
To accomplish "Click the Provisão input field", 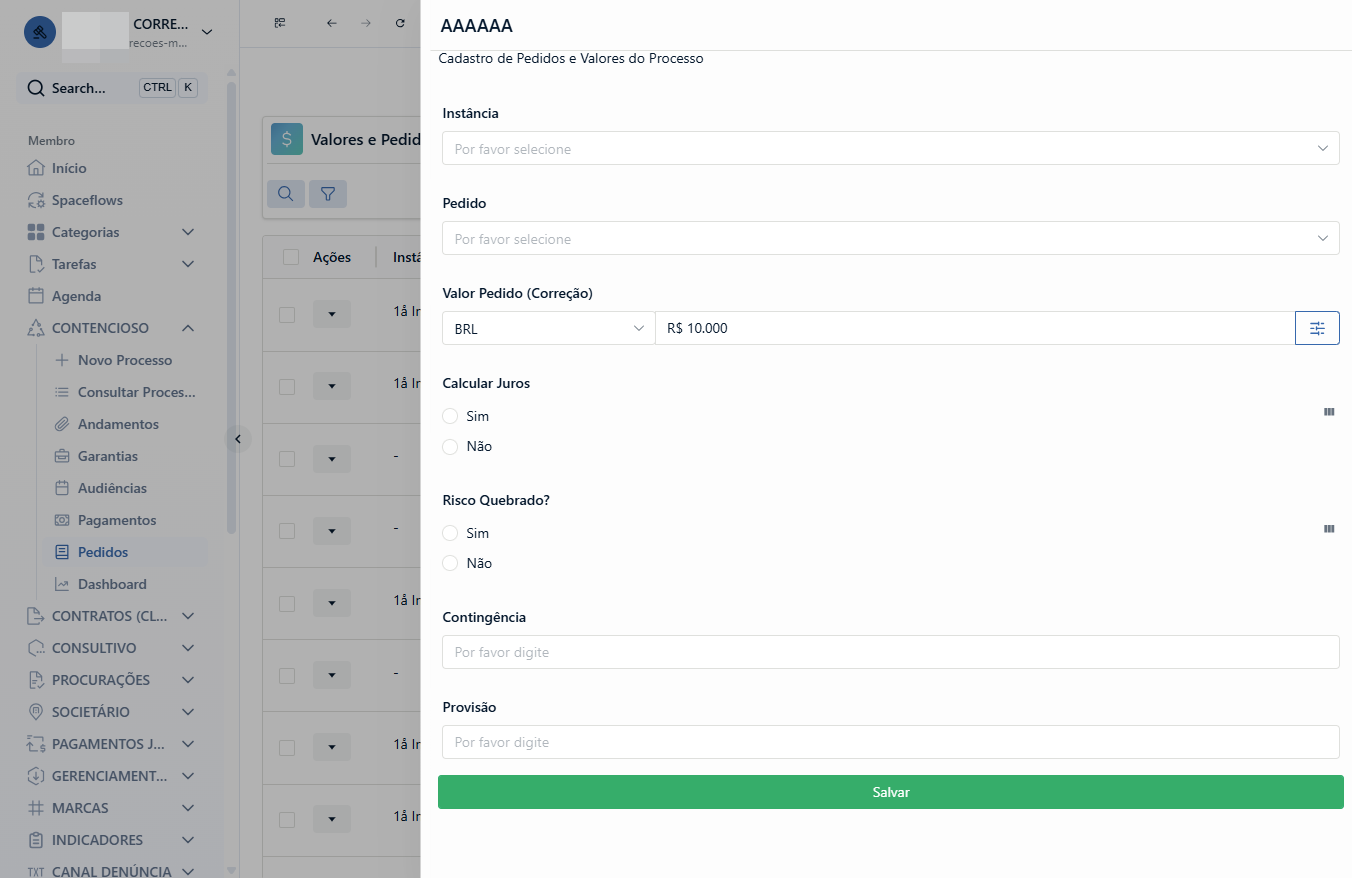I will (890, 742).
